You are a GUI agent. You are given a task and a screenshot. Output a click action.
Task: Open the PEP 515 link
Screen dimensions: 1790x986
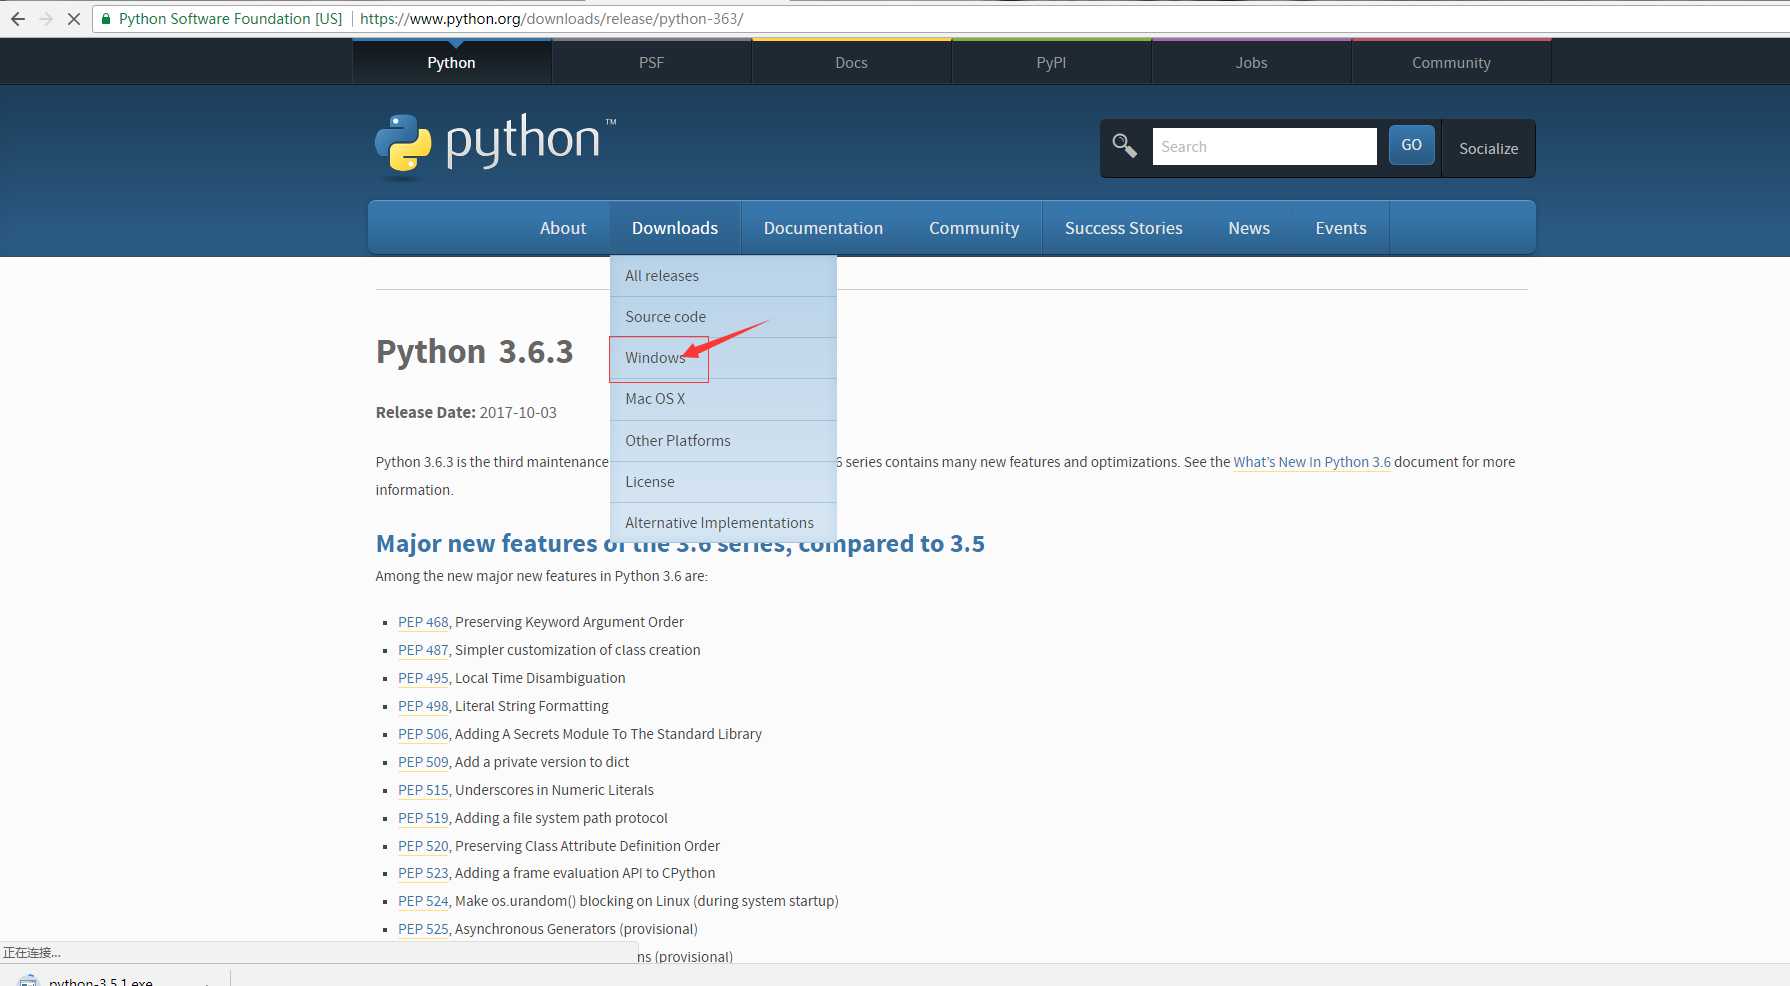(x=423, y=790)
